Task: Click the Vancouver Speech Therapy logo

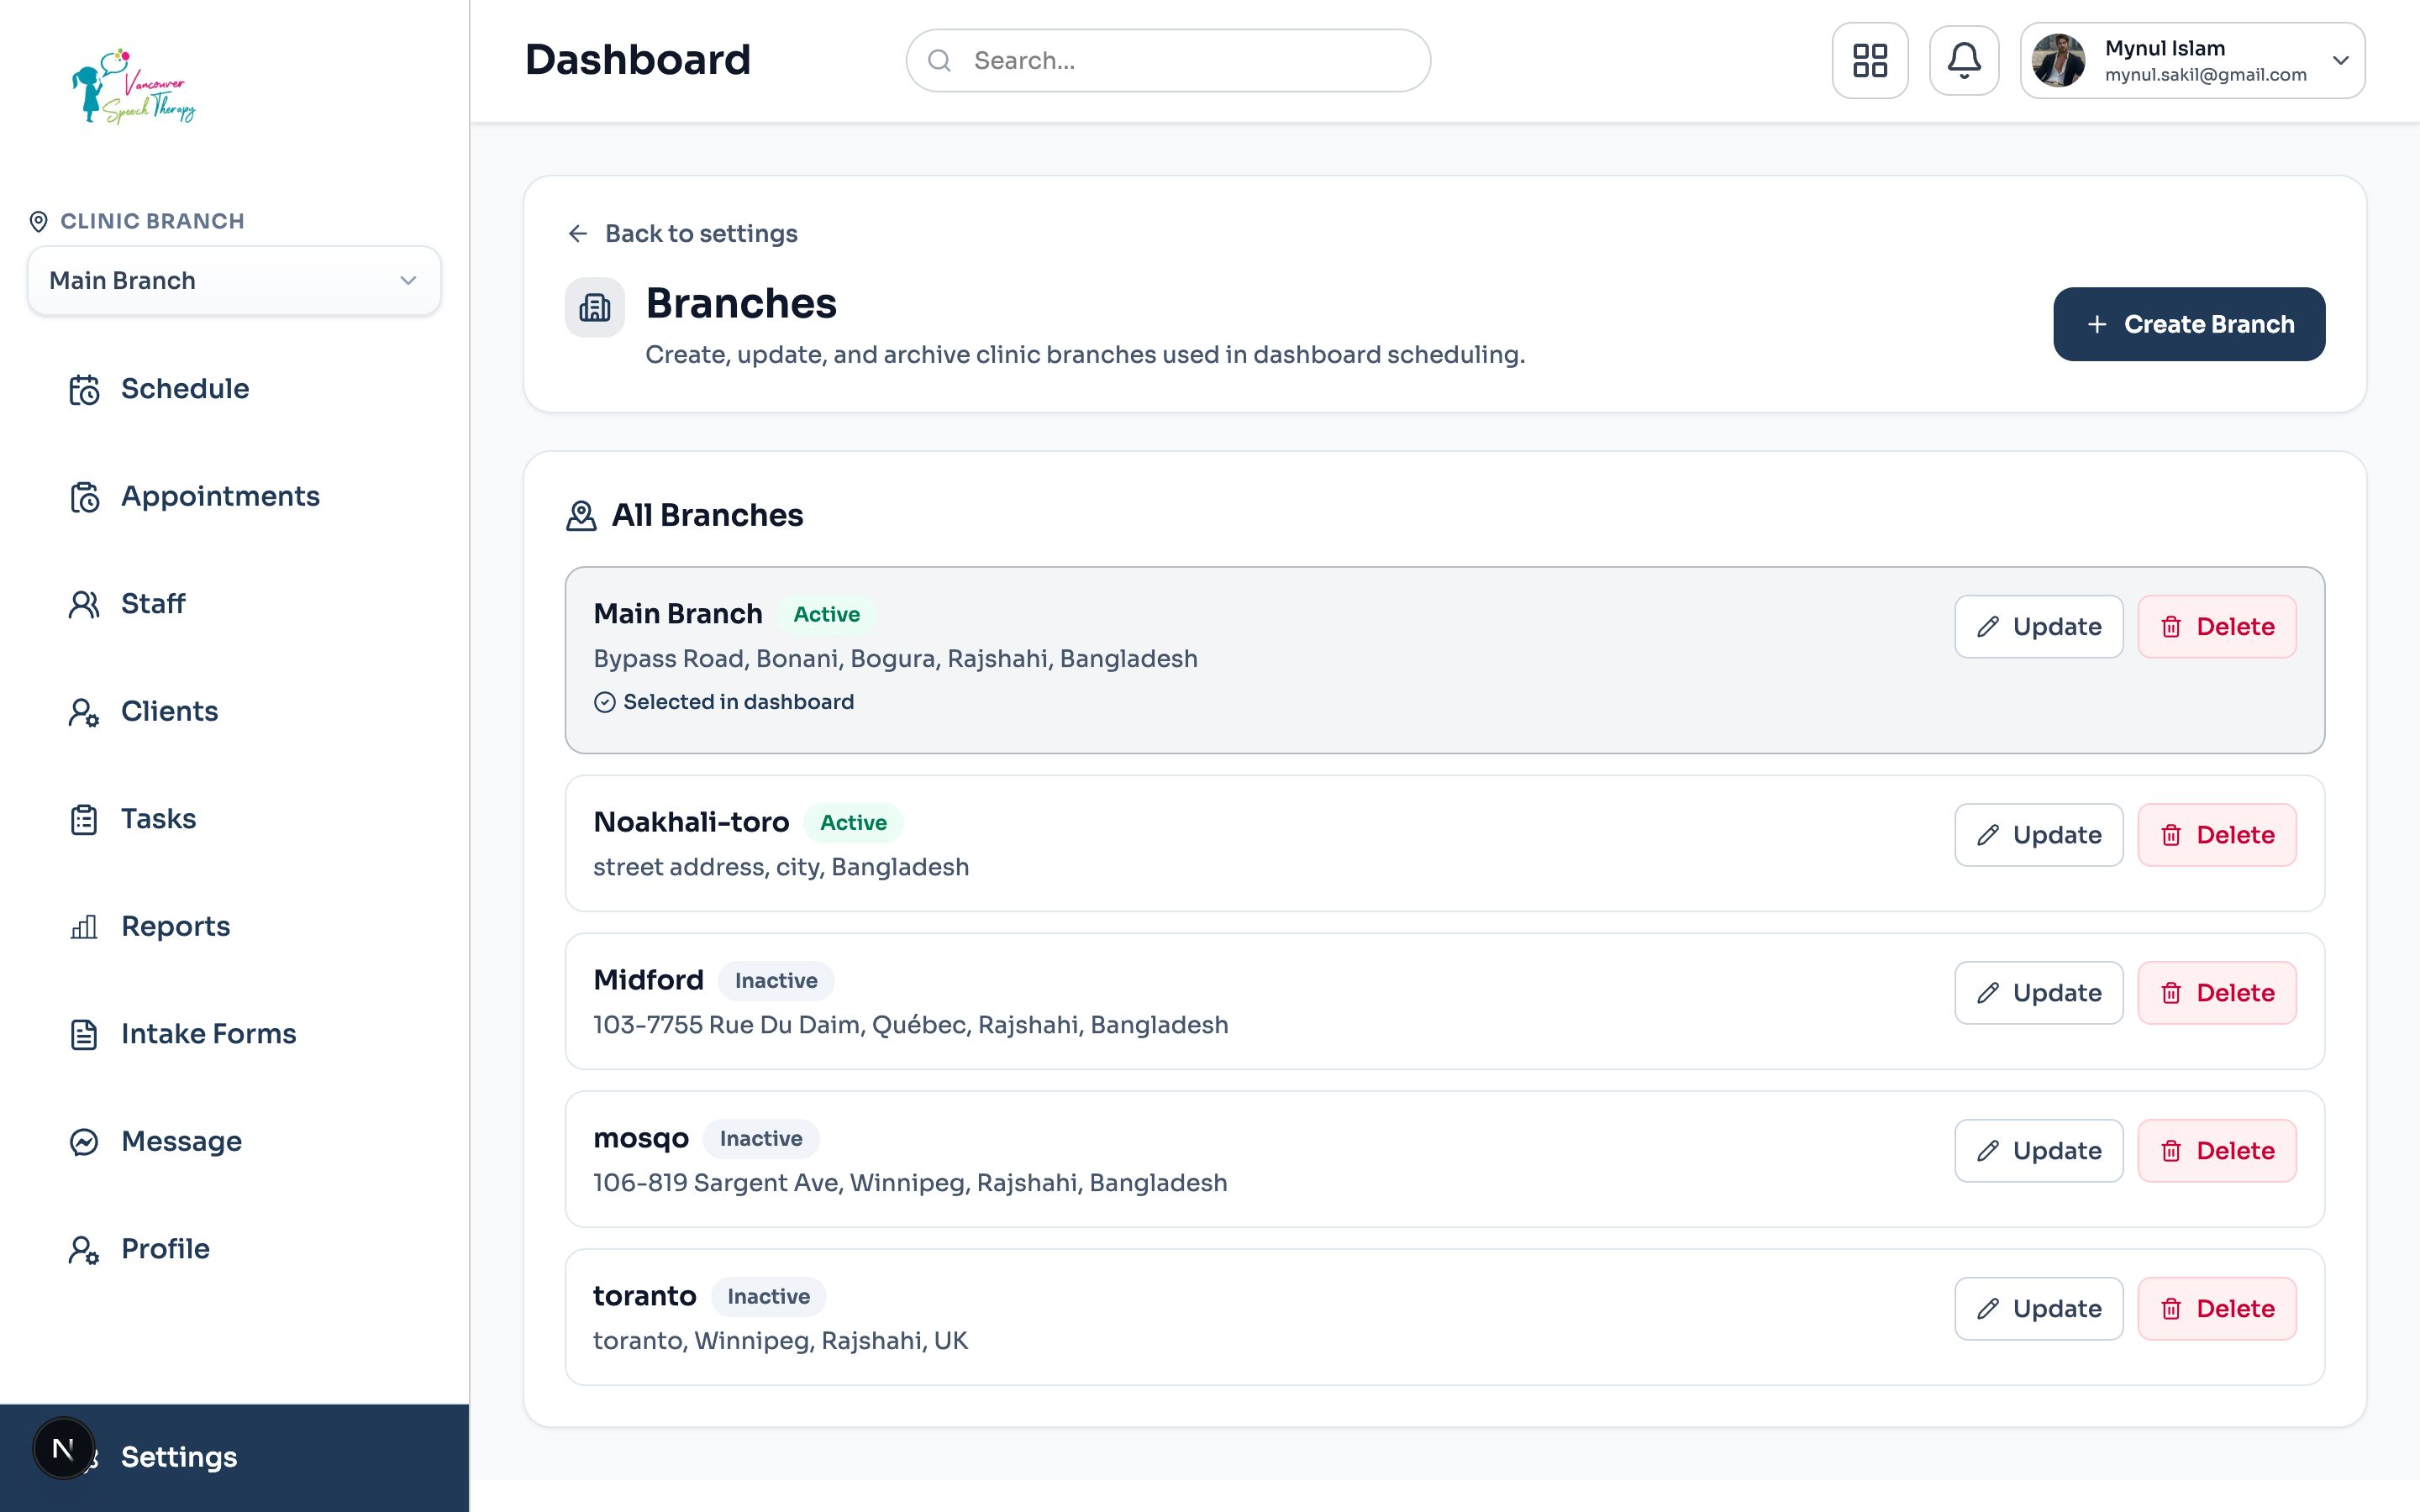Action: (x=134, y=87)
